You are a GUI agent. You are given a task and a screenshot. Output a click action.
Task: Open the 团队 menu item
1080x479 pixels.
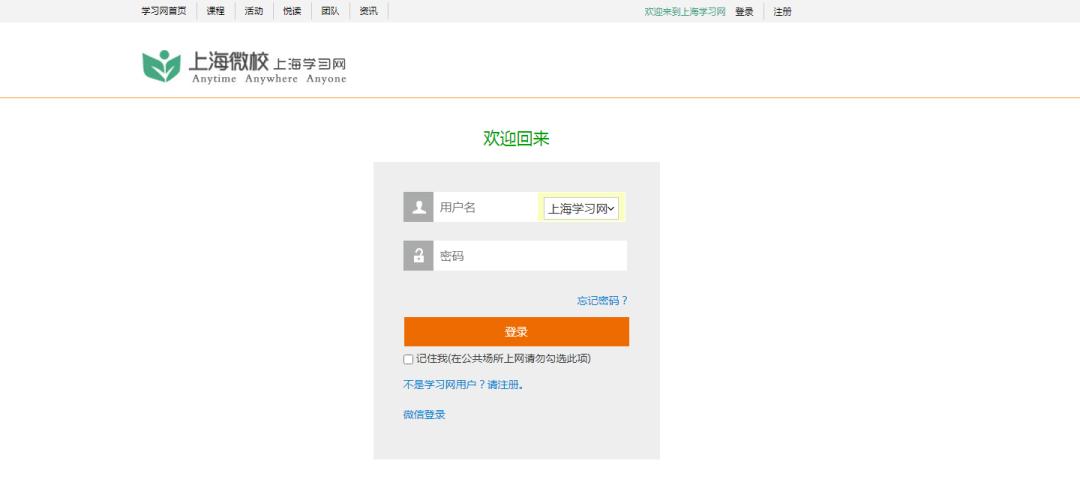(x=330, y=11)
